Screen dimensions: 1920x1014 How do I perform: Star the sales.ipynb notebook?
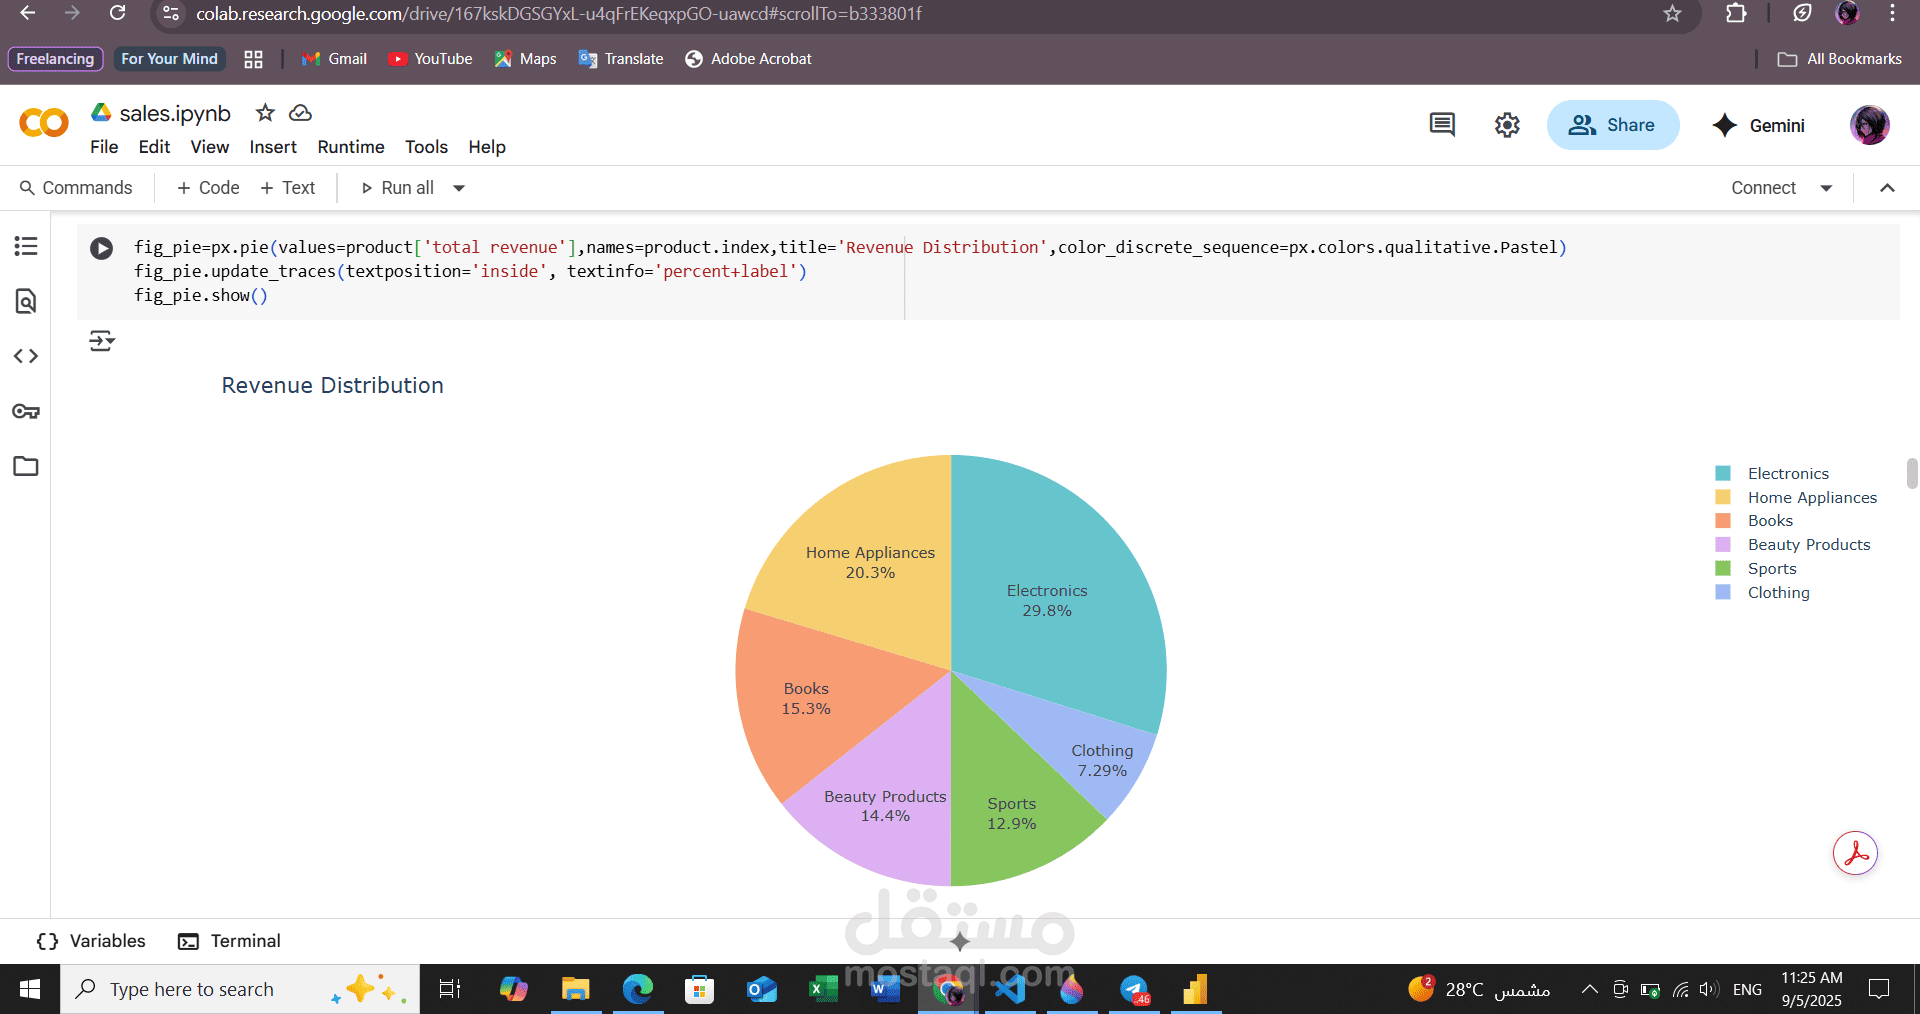coord(265,113)
